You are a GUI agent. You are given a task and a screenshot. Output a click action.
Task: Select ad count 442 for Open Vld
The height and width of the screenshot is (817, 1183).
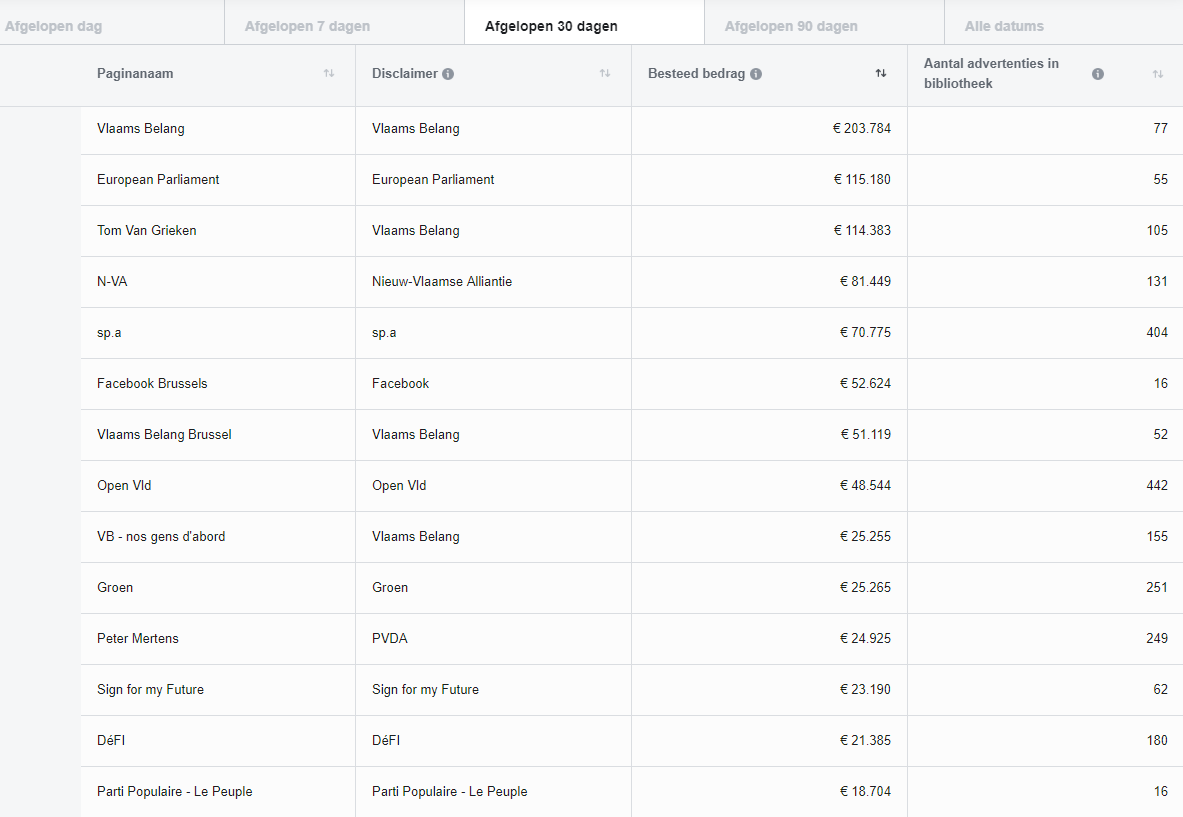tap(1157, 486)
